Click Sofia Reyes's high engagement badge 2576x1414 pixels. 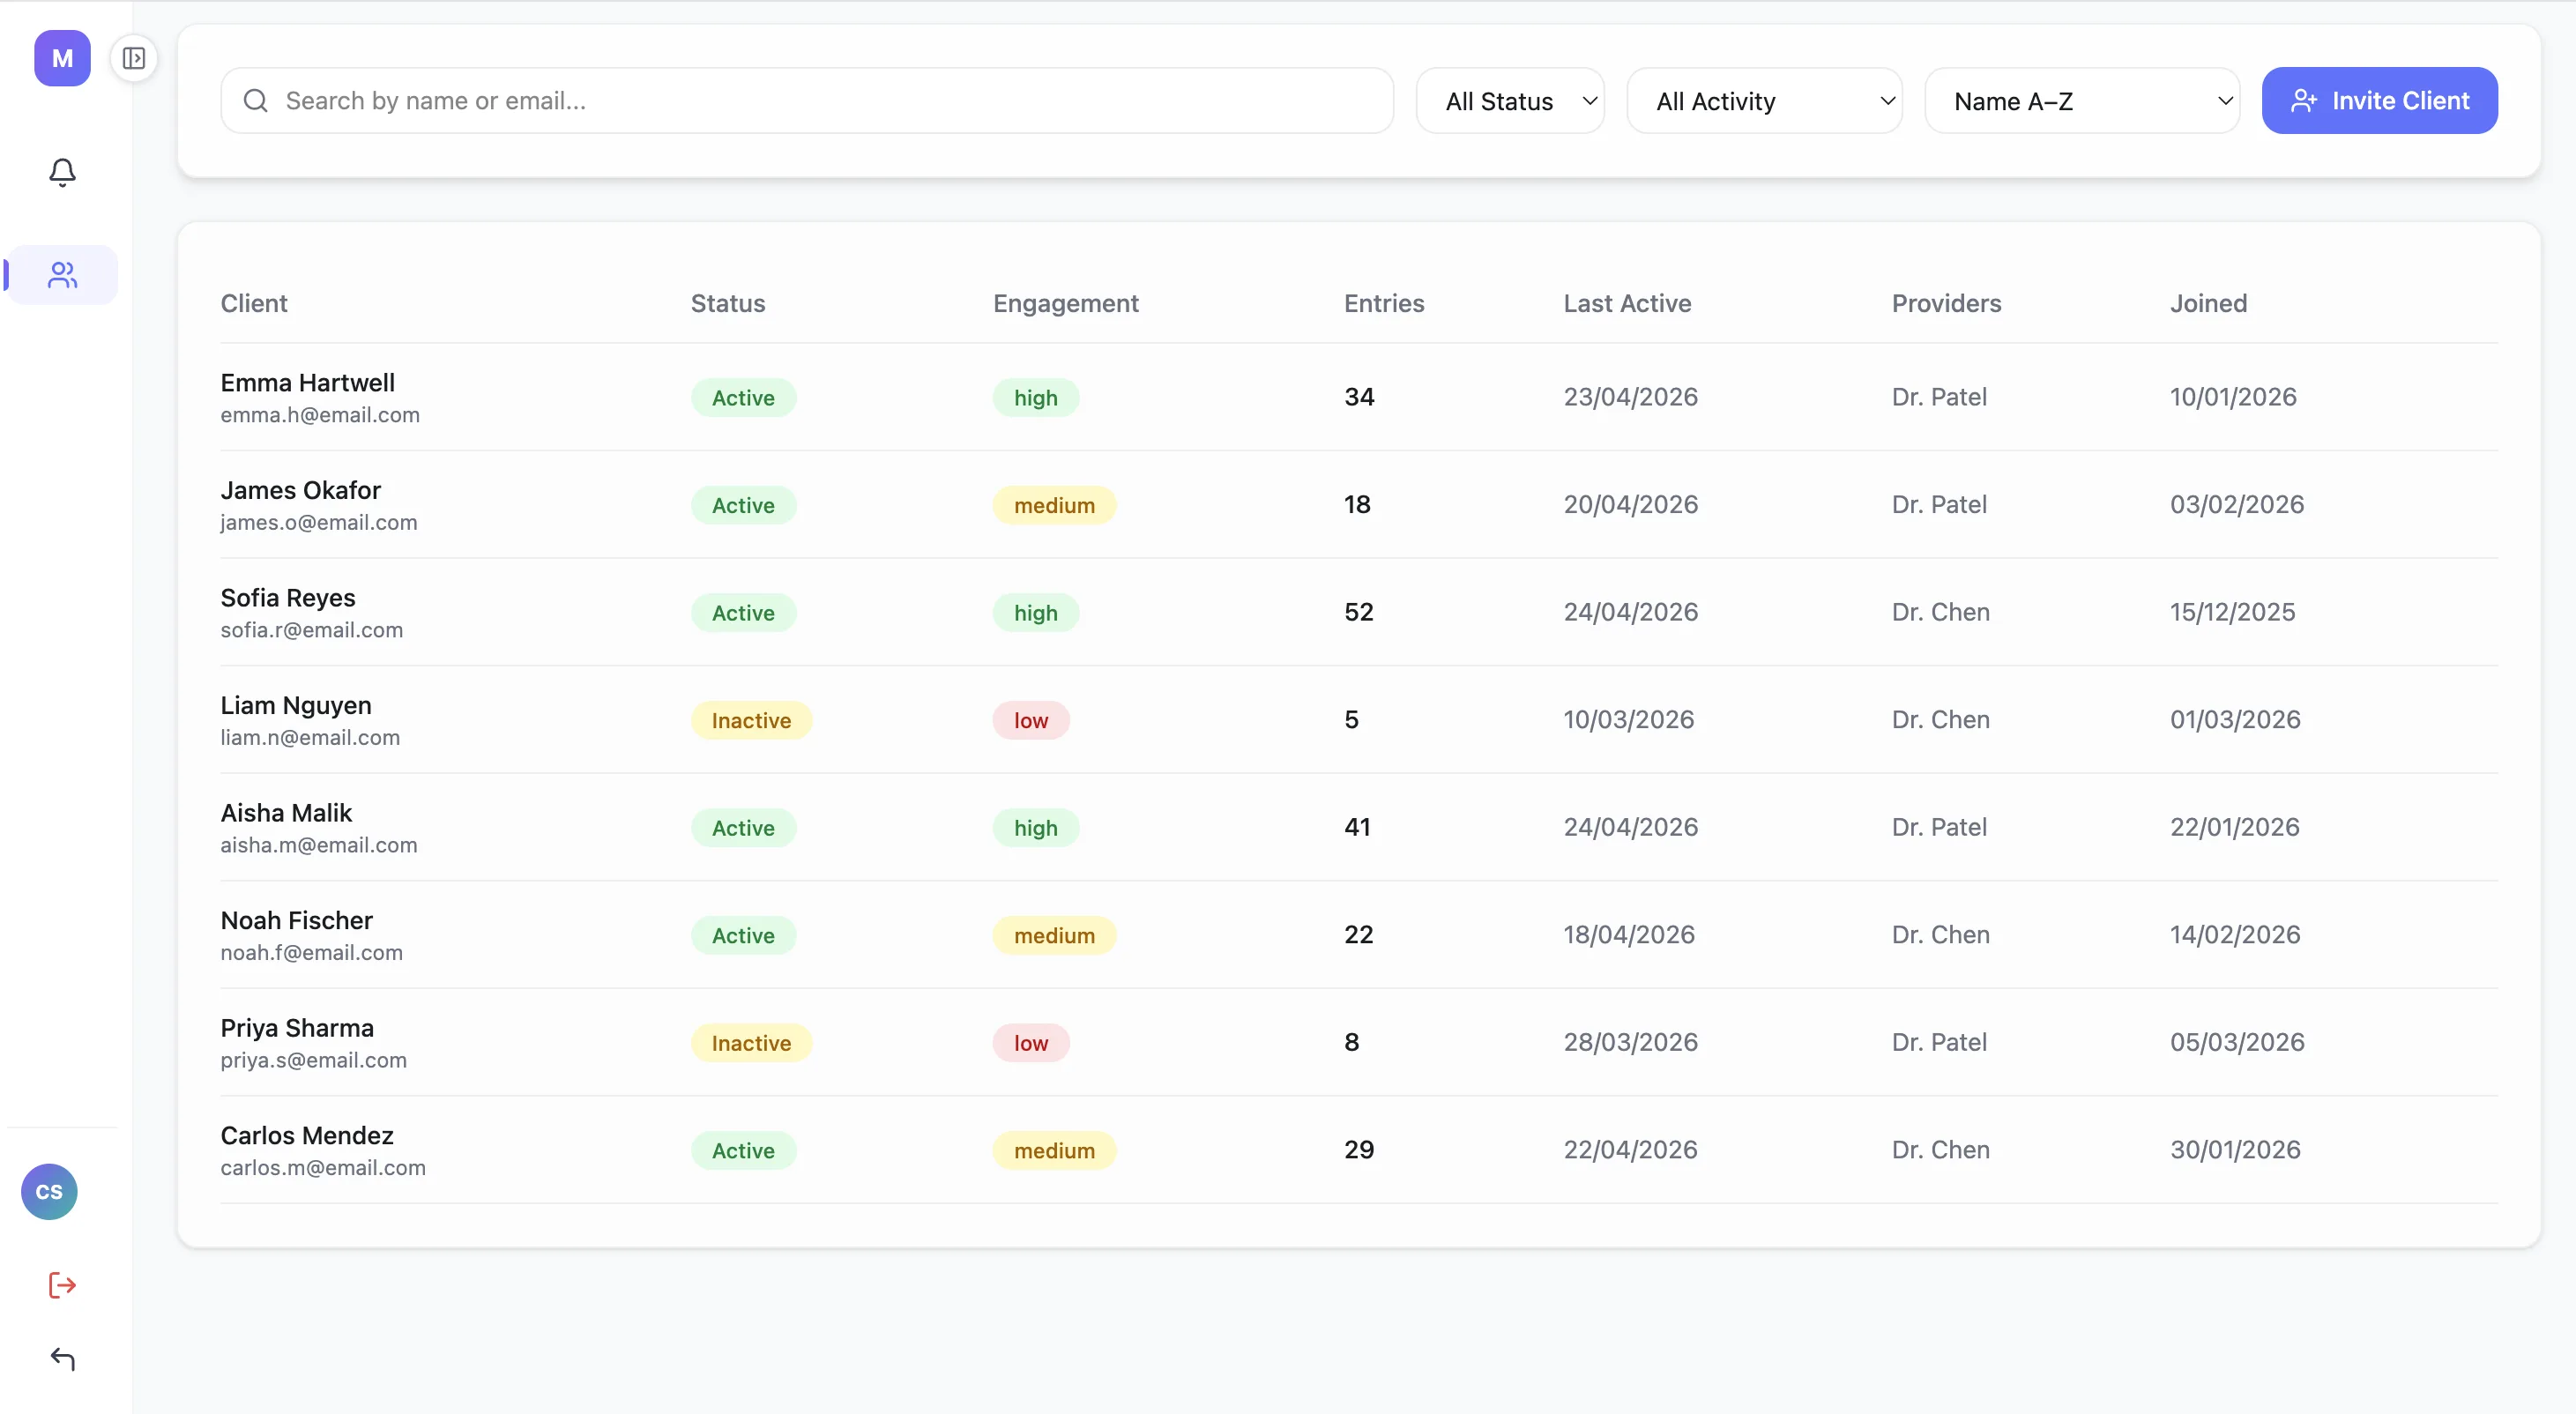(x=1035, y=613)
